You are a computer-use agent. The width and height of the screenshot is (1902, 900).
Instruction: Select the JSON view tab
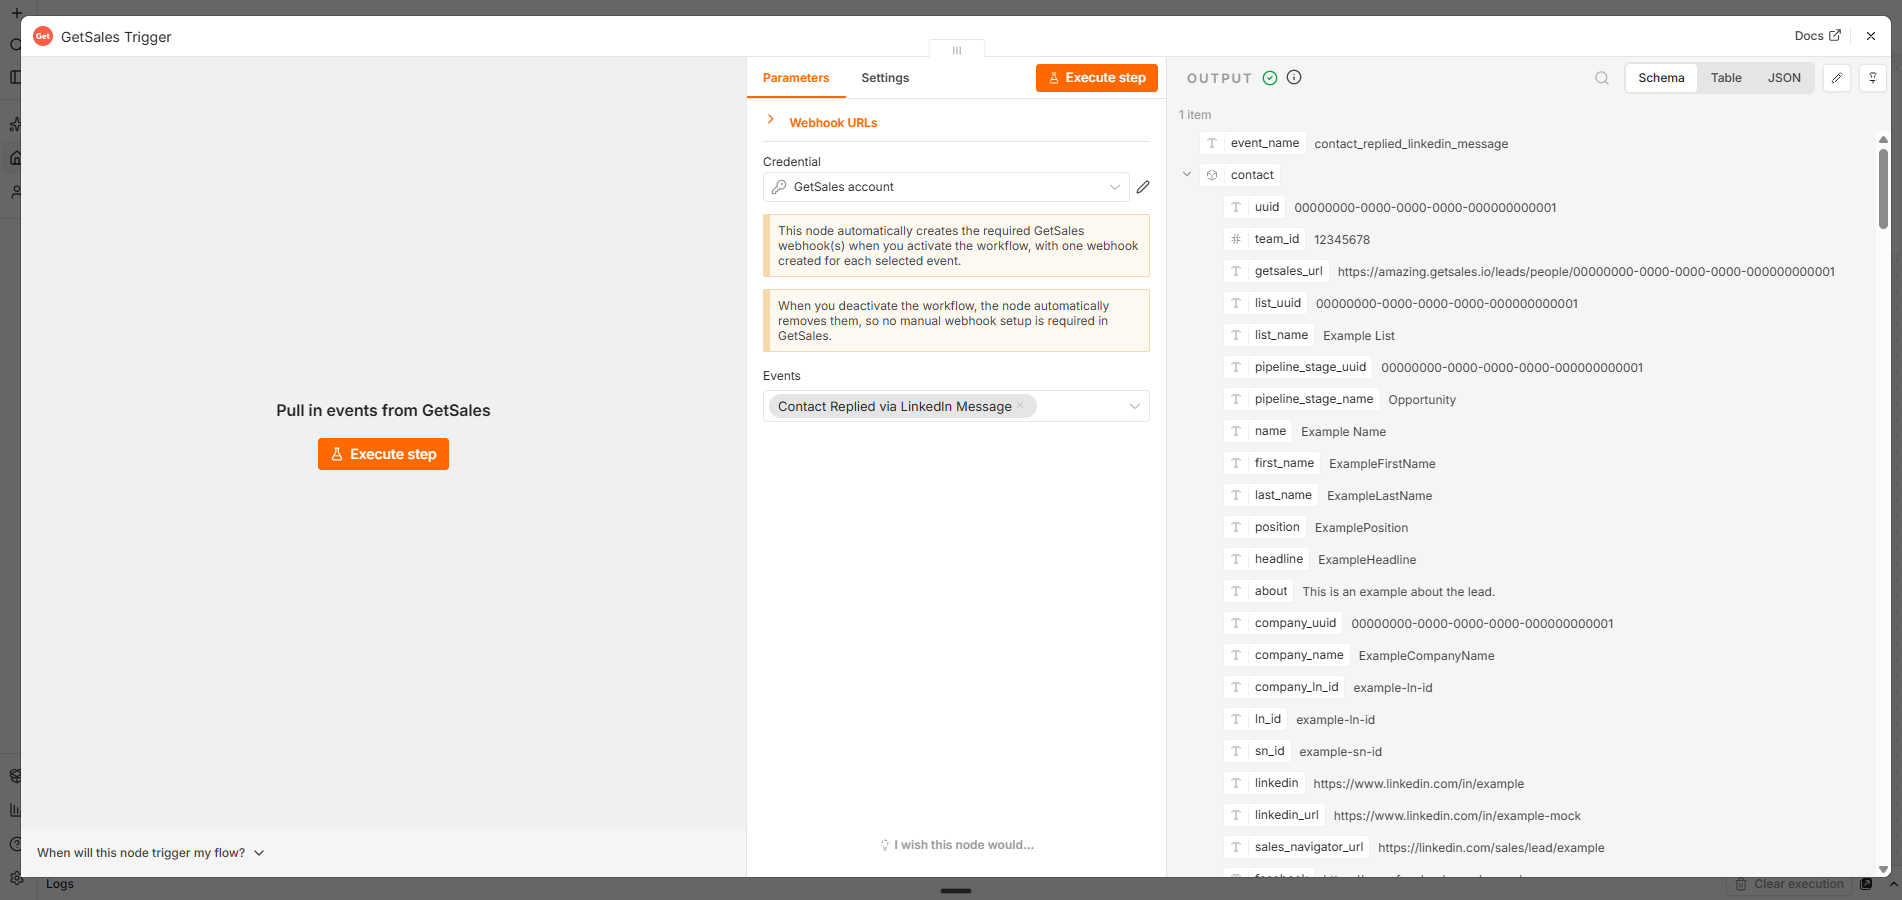[1784, 78]
